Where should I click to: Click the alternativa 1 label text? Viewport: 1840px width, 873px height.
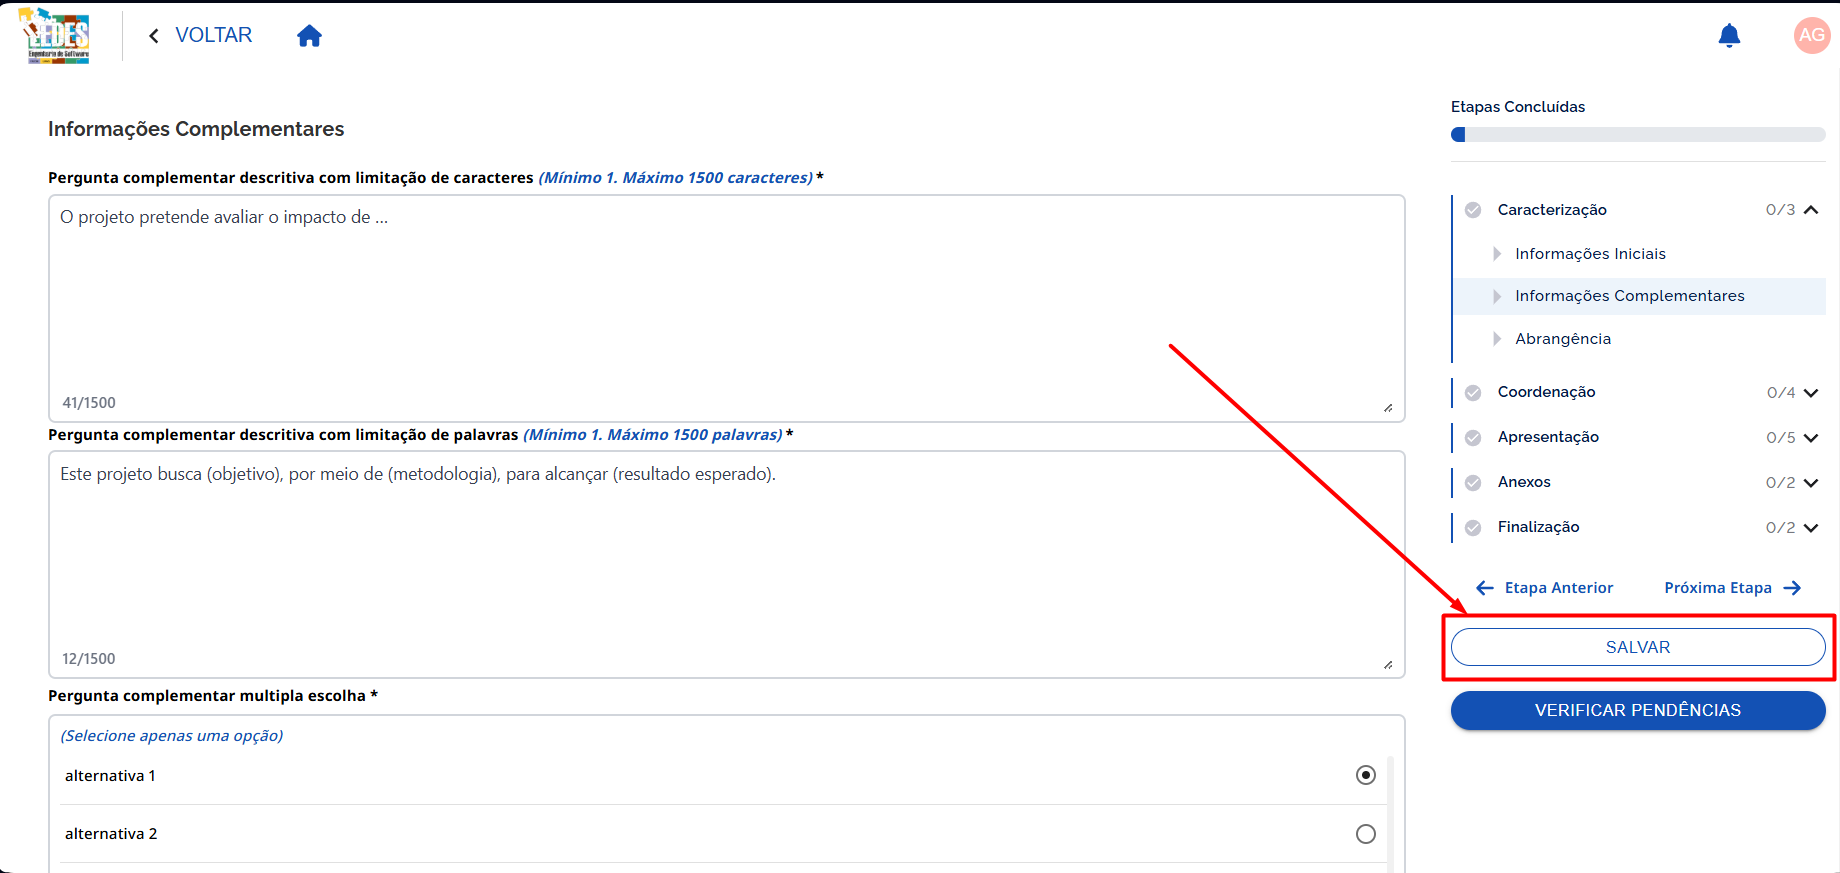[x=110, y=776]
